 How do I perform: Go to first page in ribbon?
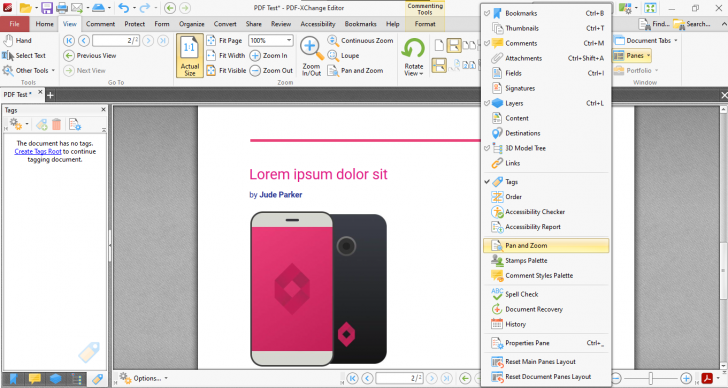[69, 41]
